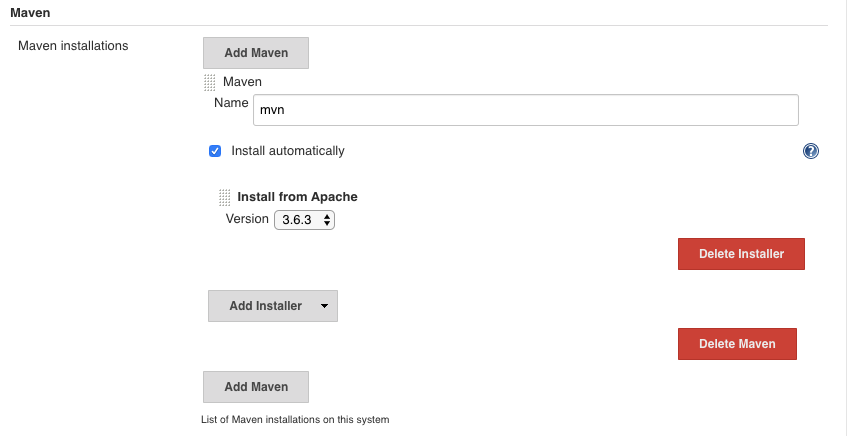Uncheck the Install automatically checkbox
Image resolution: width=847 pixels, height=436 pixels.
pos(215,151)
